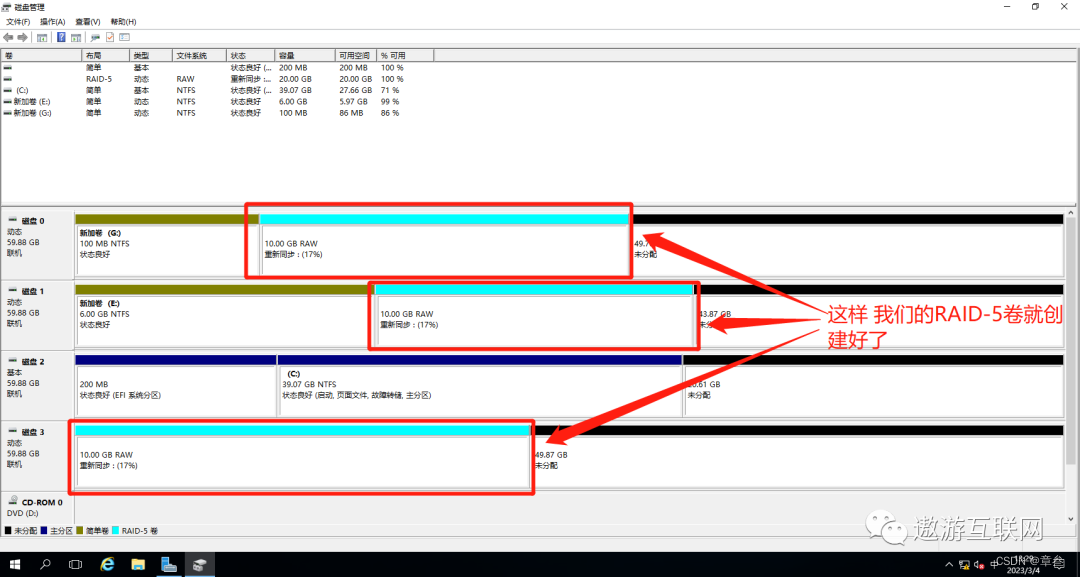Click the Forward arrow toolbar icon
Viewport: 1080px width, 577px height.
point(23,38)
